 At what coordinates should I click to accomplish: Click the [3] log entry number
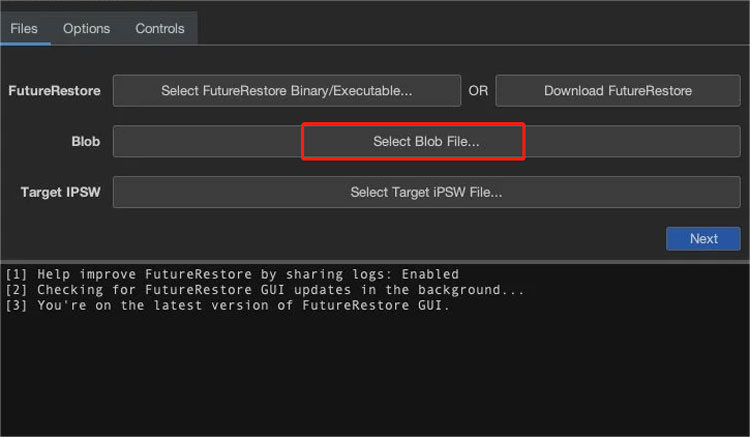tap(16, 306)
